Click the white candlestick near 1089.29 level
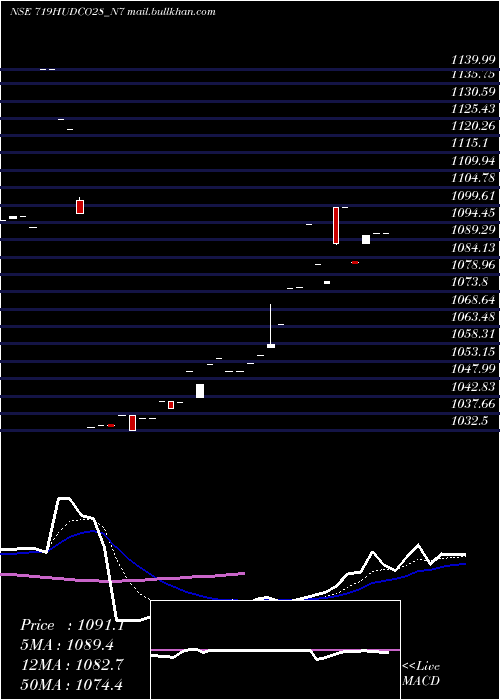Image resolution: width=500 pixels, height=700 pixels. click(x=366, y=239)
